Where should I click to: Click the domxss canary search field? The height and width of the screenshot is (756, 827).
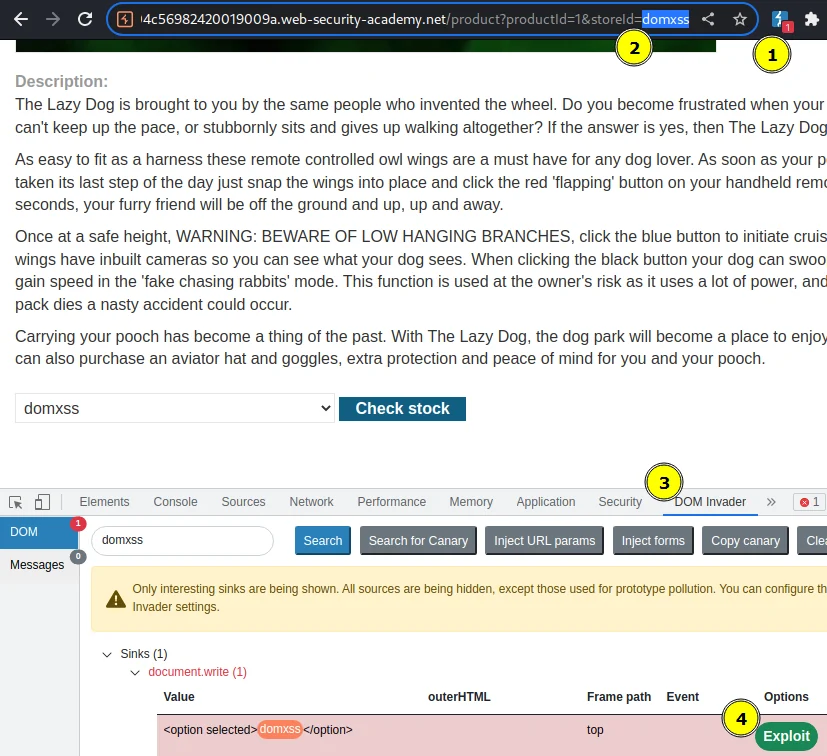[182, 540]
